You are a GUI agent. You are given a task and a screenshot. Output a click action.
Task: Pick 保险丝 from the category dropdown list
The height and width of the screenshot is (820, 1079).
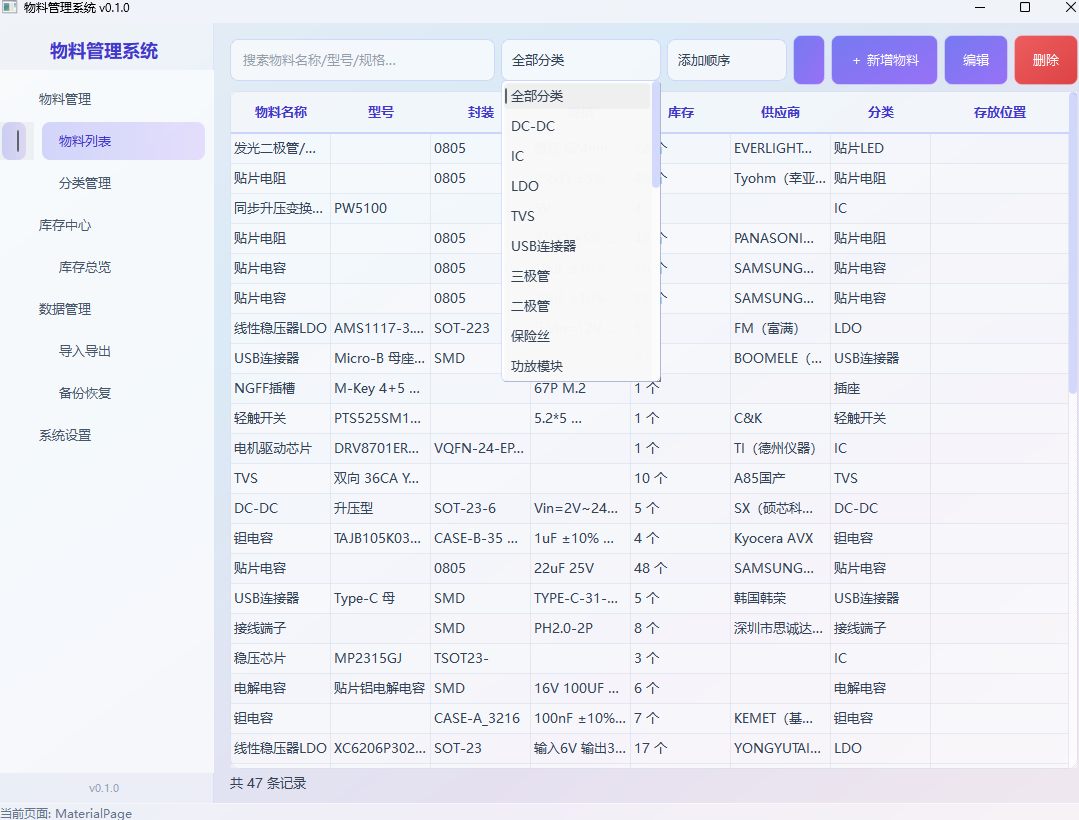click(530, 336)
